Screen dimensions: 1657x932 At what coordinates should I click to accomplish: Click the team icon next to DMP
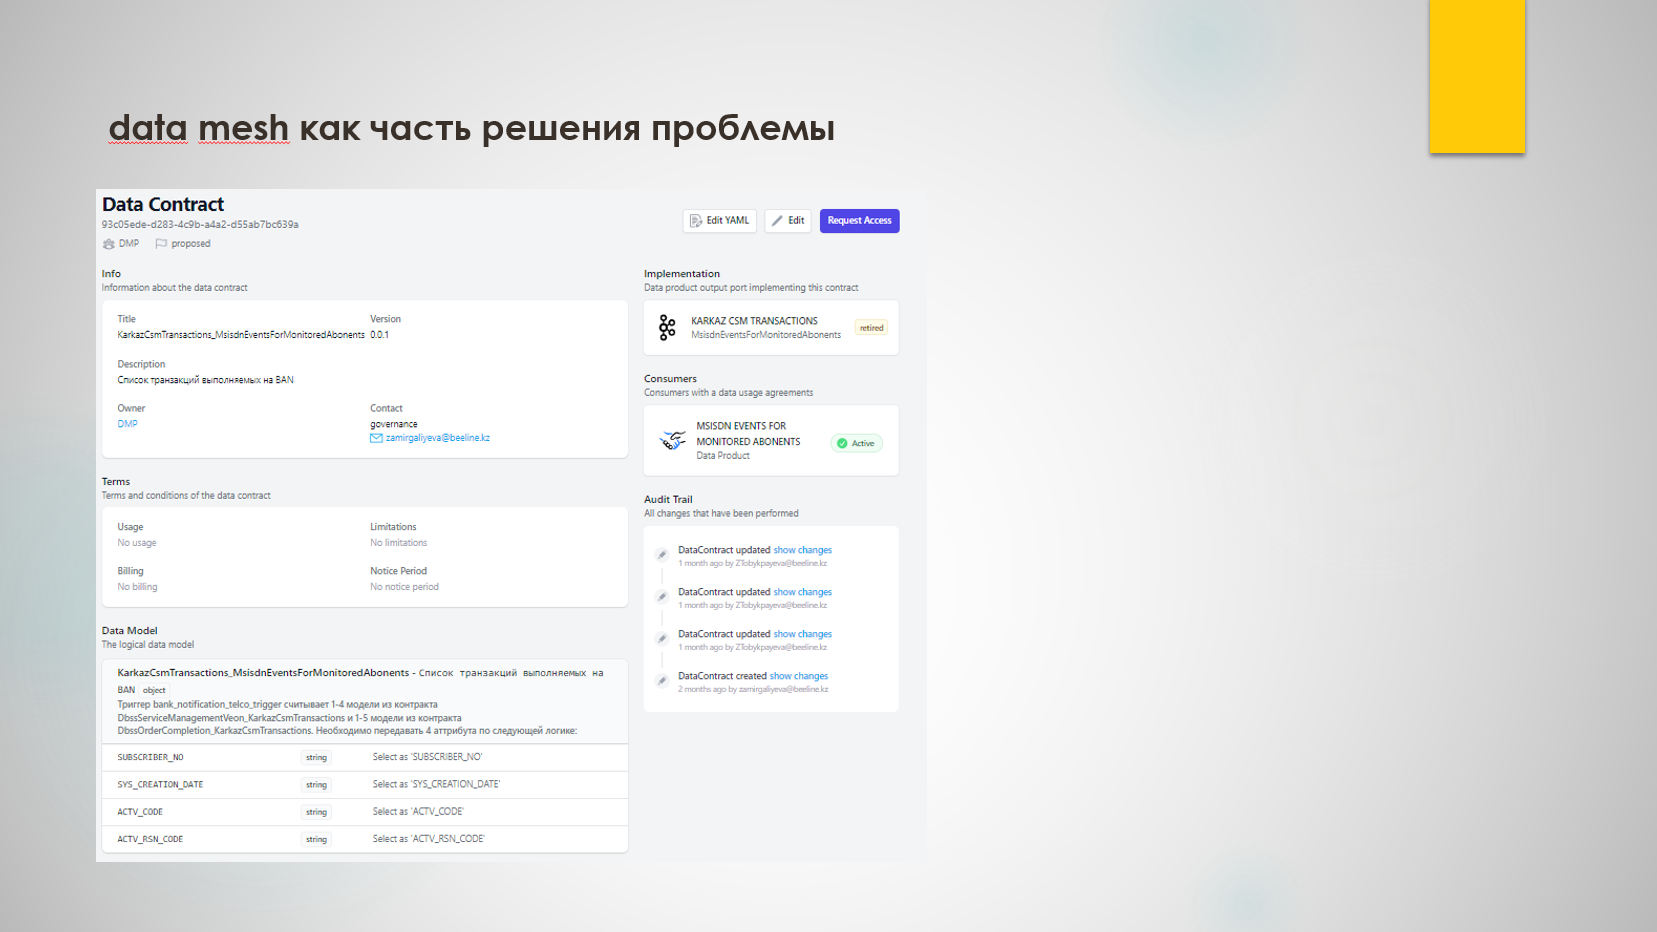(109, 244)
